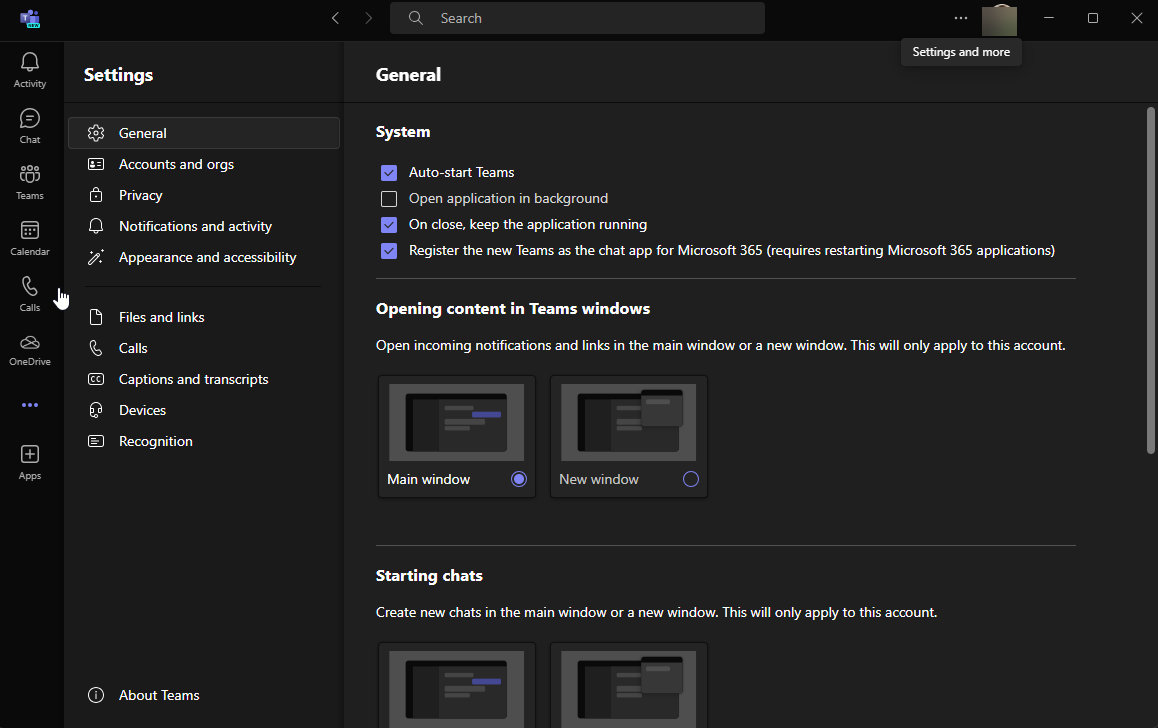The width and height of the screenshot is (1158, 728).
Task: Open Devices settings page
Action: pos(204,410)
